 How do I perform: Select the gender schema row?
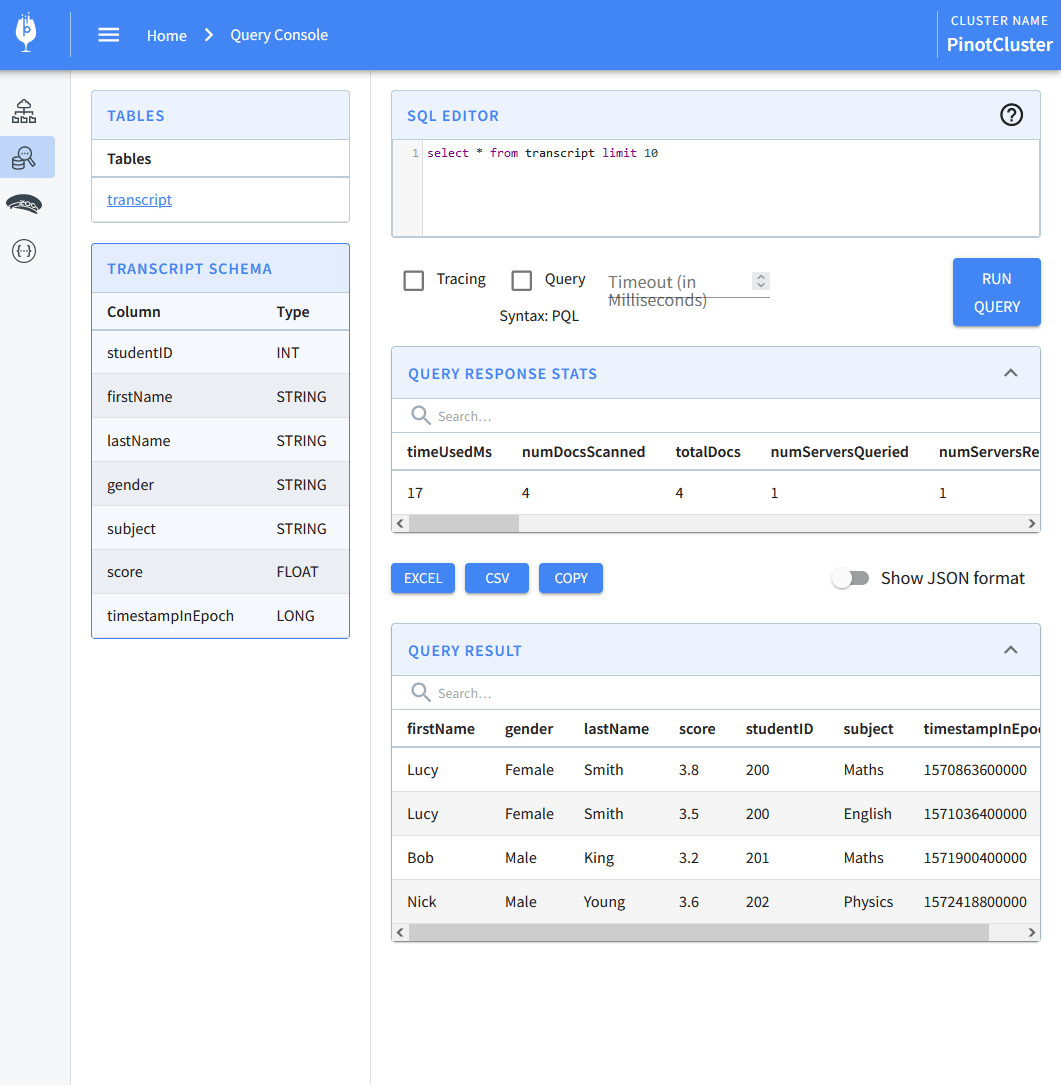[x=221, y=484]
